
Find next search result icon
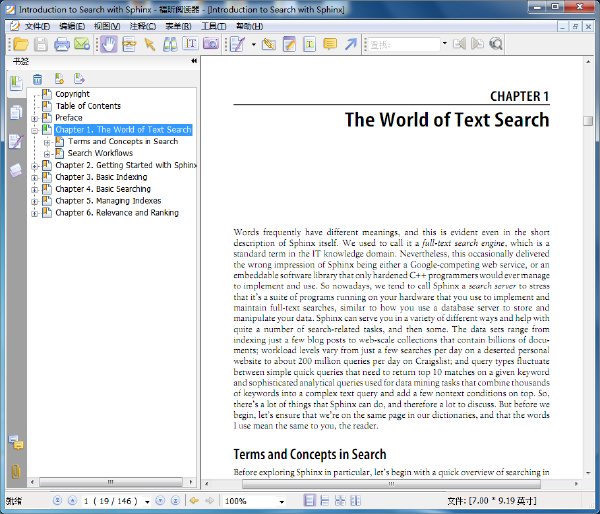pos(477,44)
